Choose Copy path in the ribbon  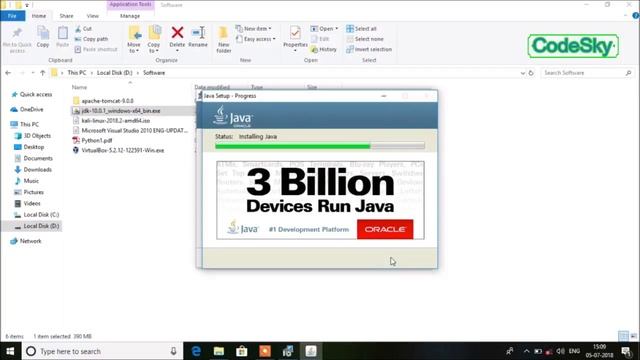[91, 39]
